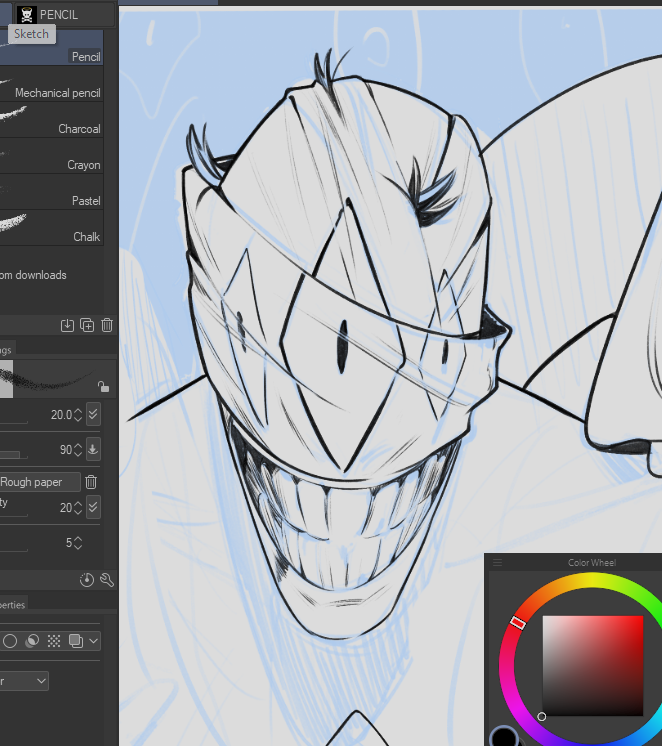Delete sub tool using trash icon above settings
The width and height of the screenshot is (662, 746).
(x=107, y=325)
